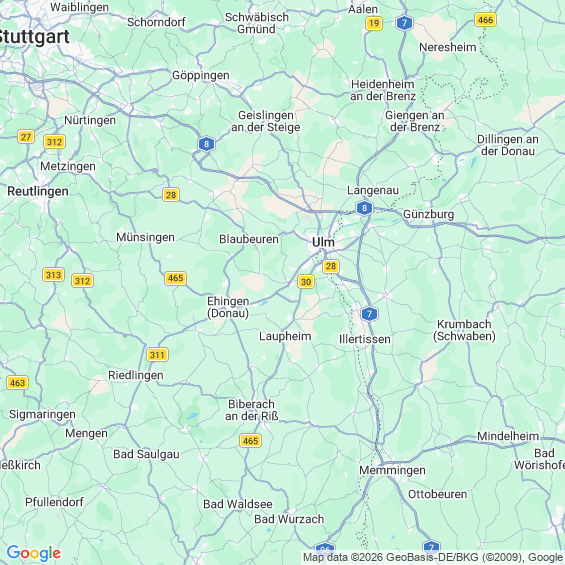Click the Stuttgart city label

[x=34, y=37]
